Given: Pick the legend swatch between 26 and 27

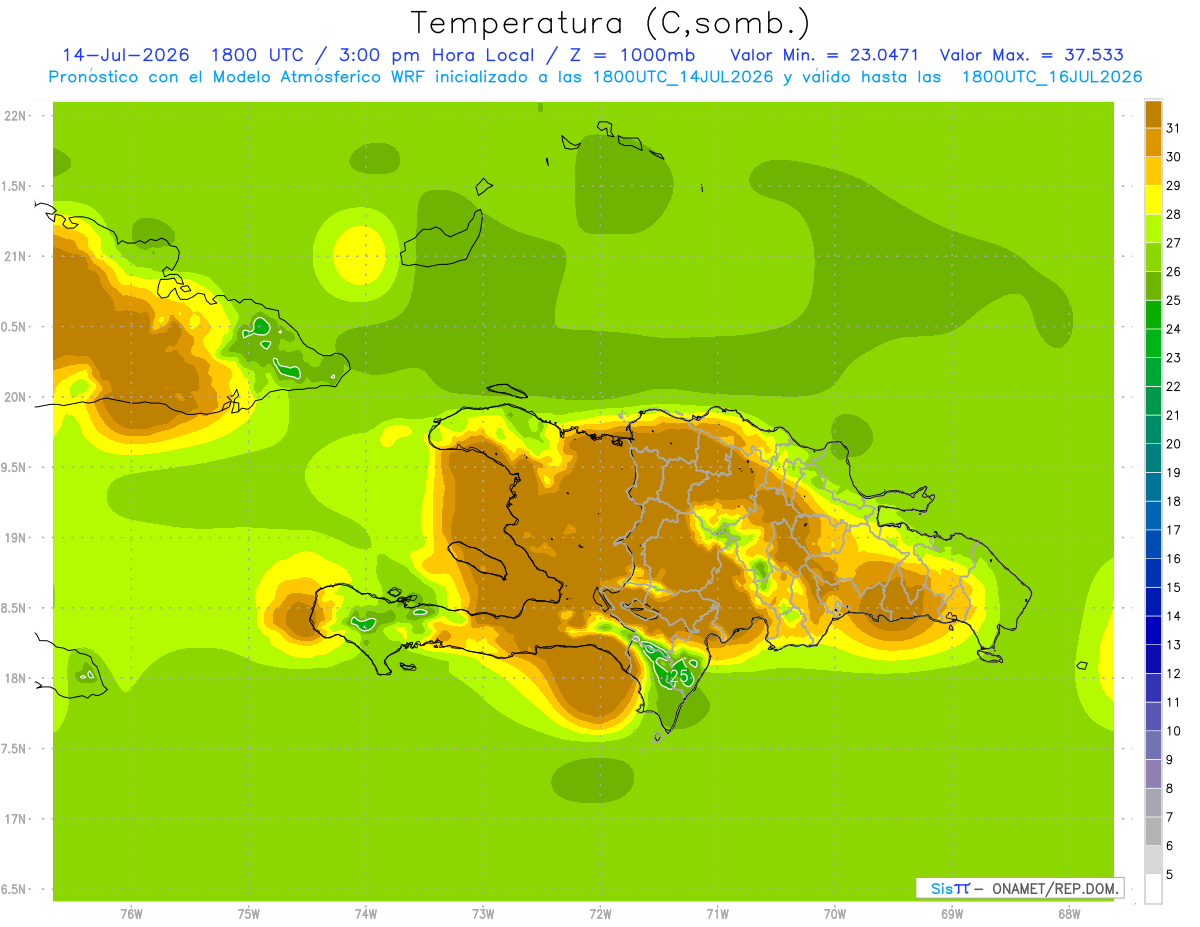Looking at the screenshot, I should [x=1153, y=257].
